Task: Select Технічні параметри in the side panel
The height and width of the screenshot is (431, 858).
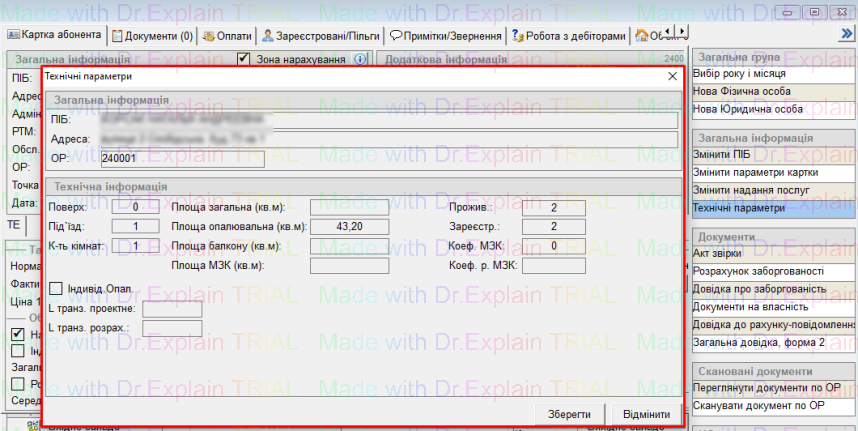Action: pyautogui.click(x=773, y=209)
